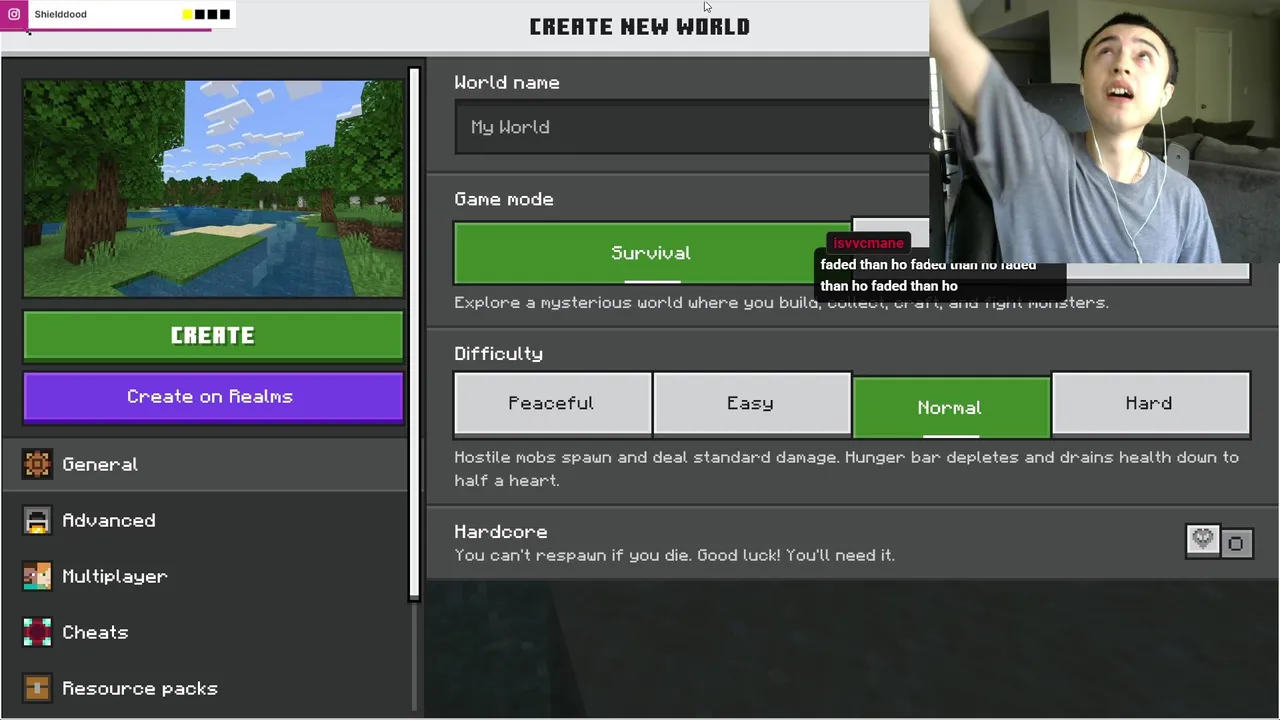Select Survival game mode
The width and height of the screenshot is (1280, 720).
[x=652, y=254]
